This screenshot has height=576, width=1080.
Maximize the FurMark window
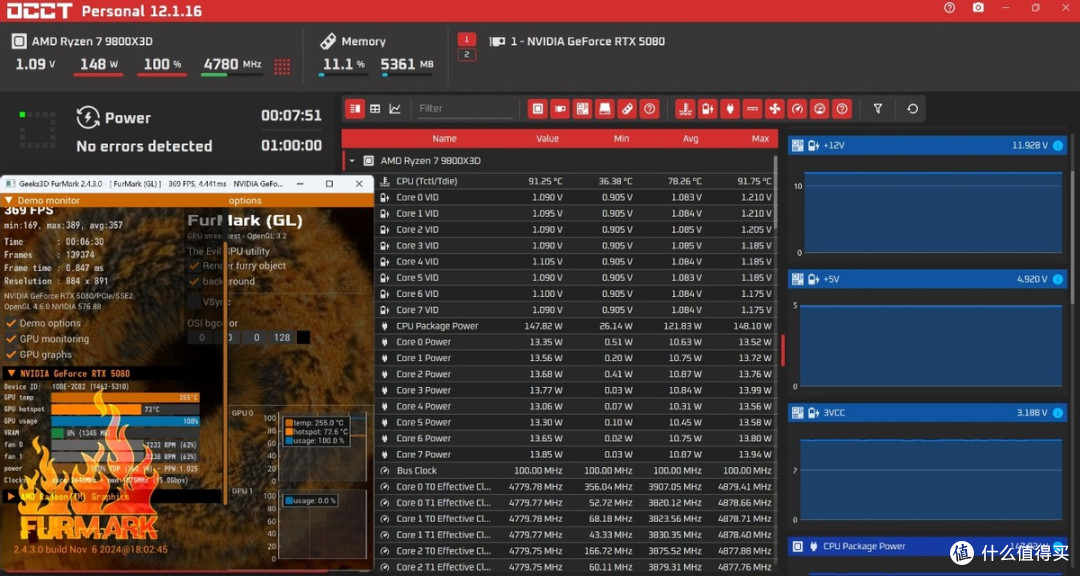(x=329, y=184)
